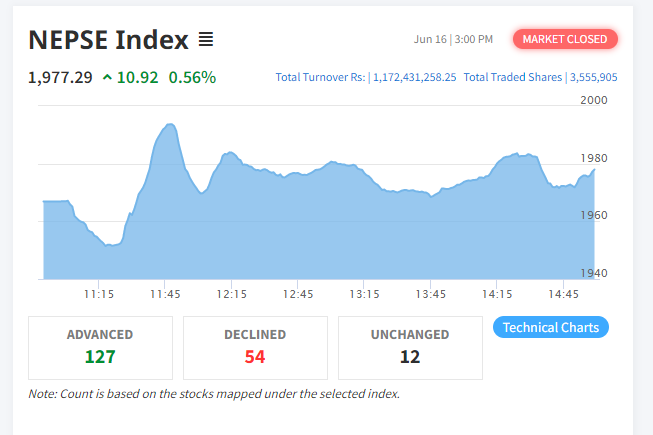This screenshot has height=435, width=653.
Task: Select the Unchanged 12 box
Action: point(410,347)
